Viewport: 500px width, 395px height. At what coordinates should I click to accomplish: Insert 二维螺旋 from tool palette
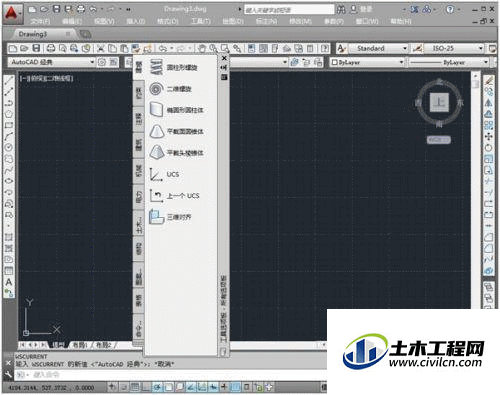(171, 89)
